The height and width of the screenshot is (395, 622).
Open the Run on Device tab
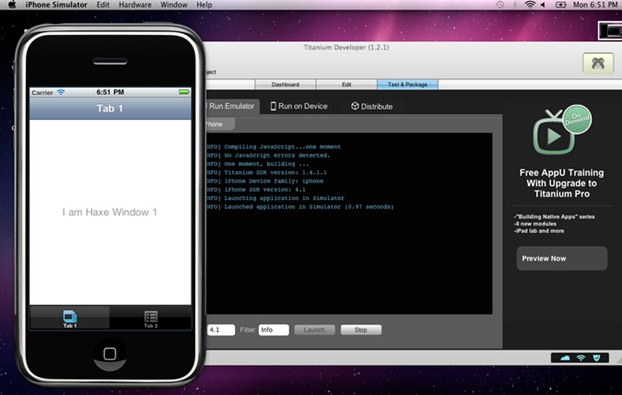(x=299, y=106)
